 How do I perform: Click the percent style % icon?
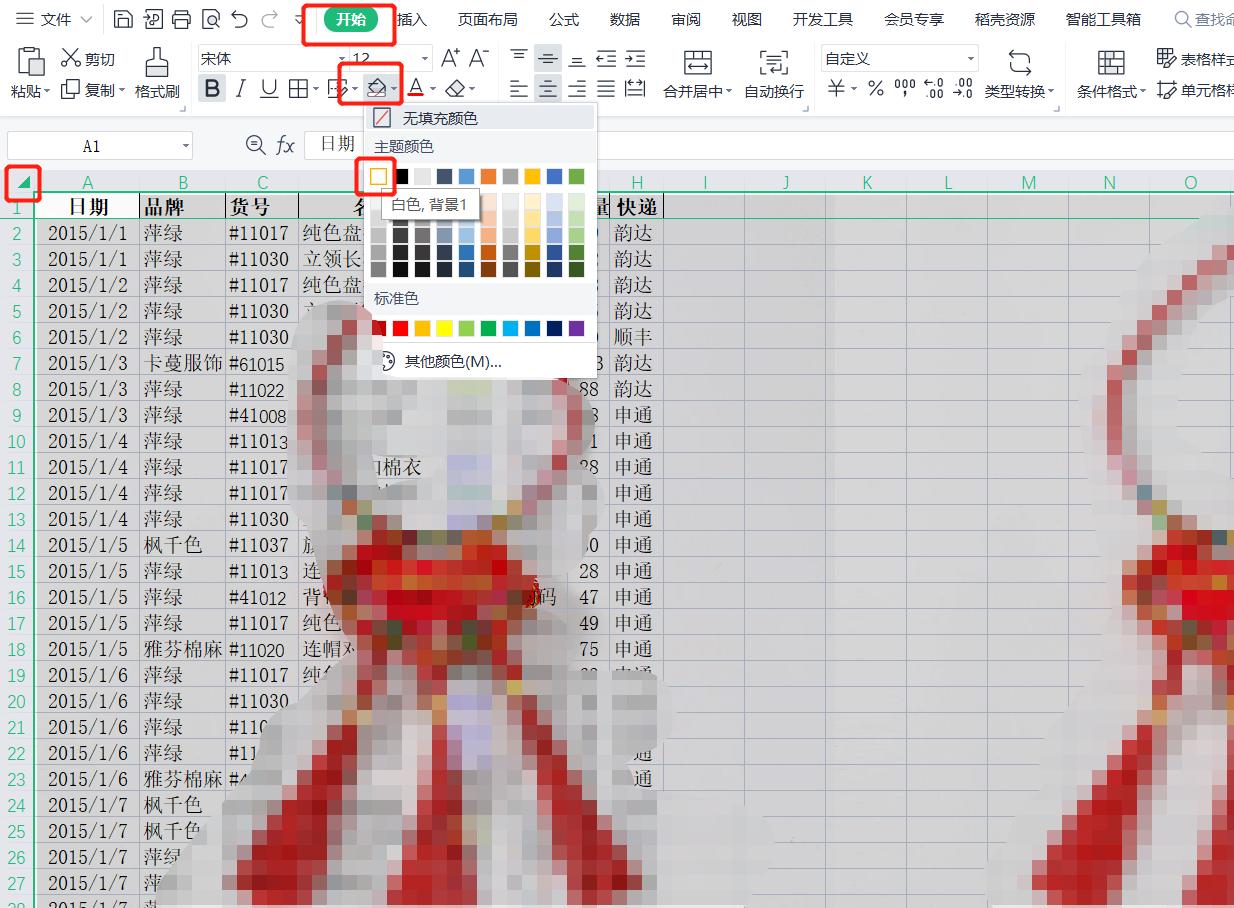[x=876, y=90]
